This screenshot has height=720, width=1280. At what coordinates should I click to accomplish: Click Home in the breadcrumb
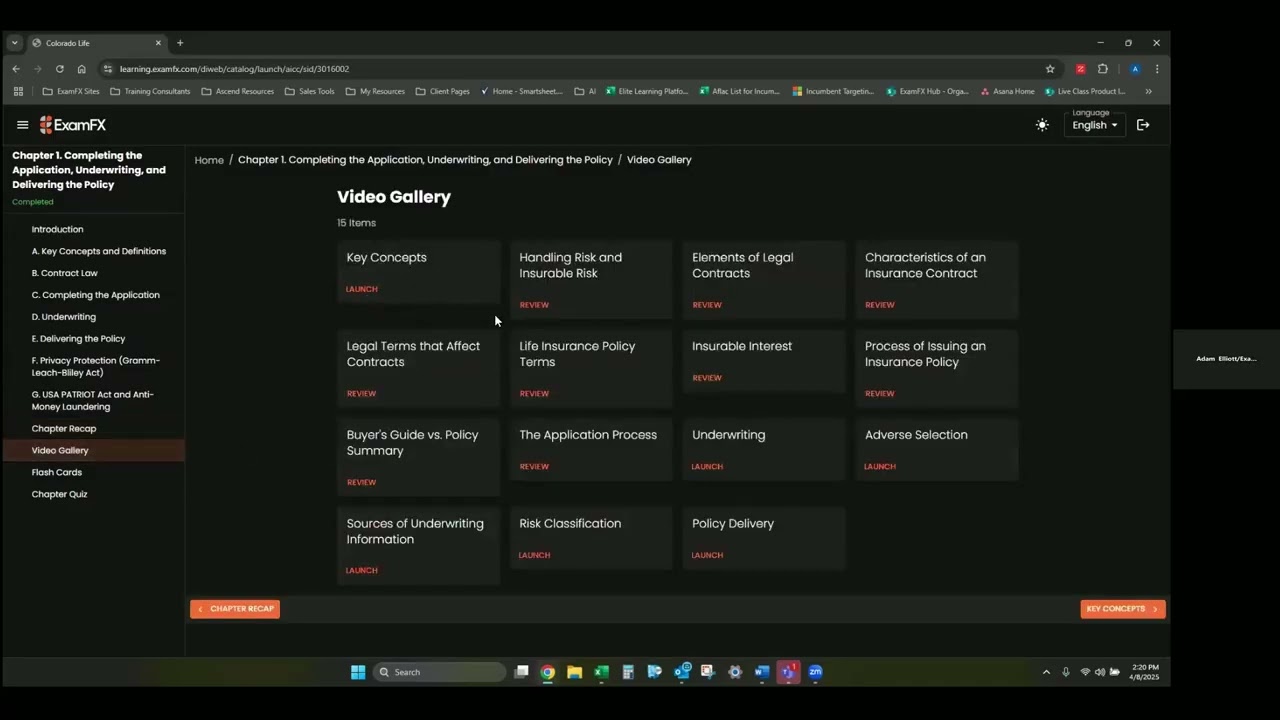209,160
